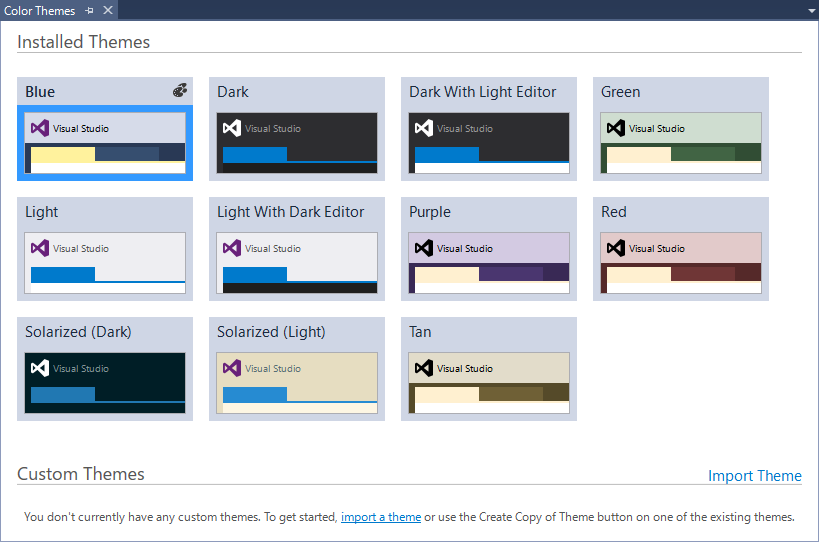The width and height of the screenshot is (819, 542).
Task: Click the Green theme title
Action: point(621,92)
